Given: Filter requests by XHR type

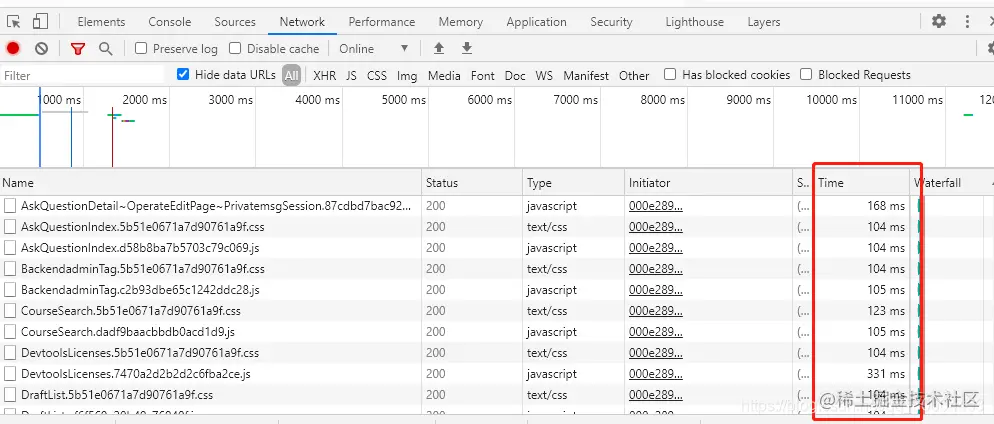Looking at the screenshot, I should coord(324,75).
